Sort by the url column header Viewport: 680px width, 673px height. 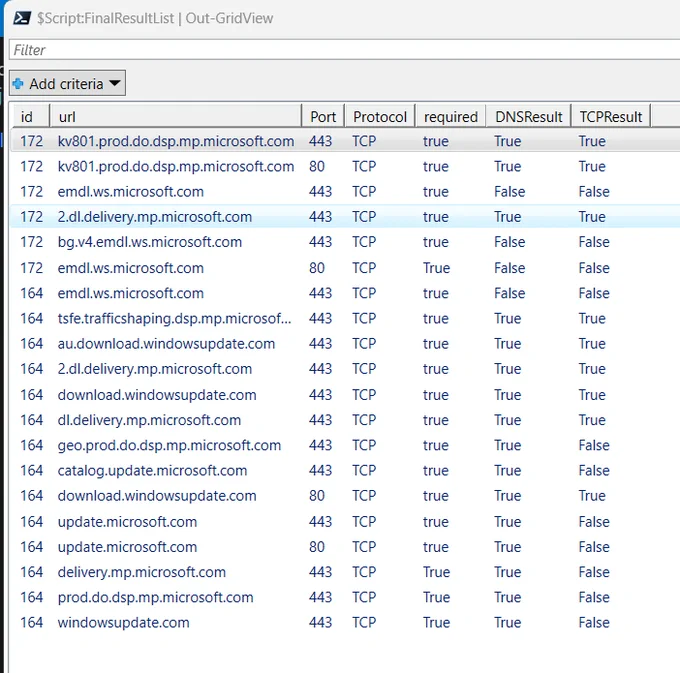[x=176, y=116]
